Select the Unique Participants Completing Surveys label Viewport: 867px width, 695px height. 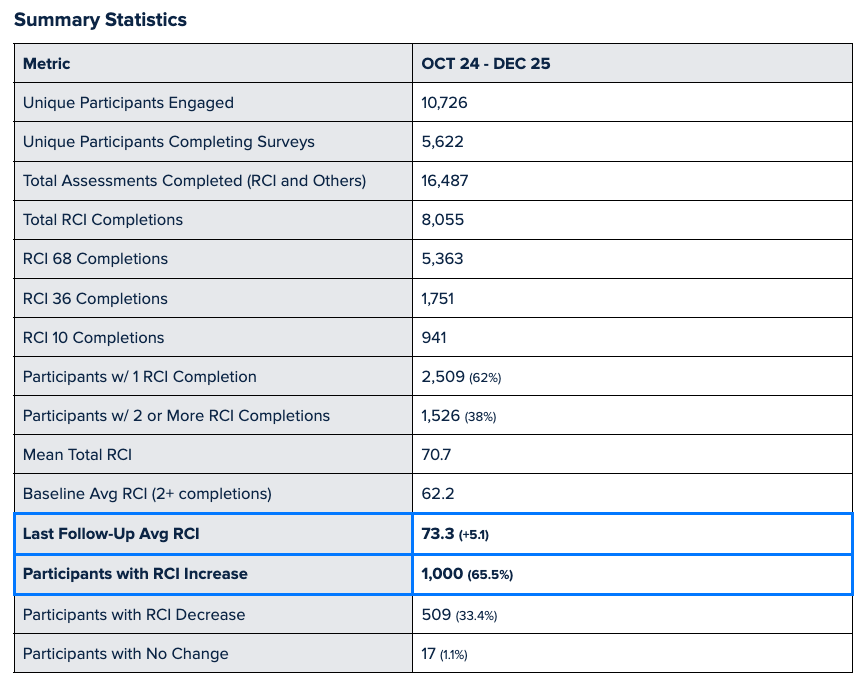click(168, 142)
